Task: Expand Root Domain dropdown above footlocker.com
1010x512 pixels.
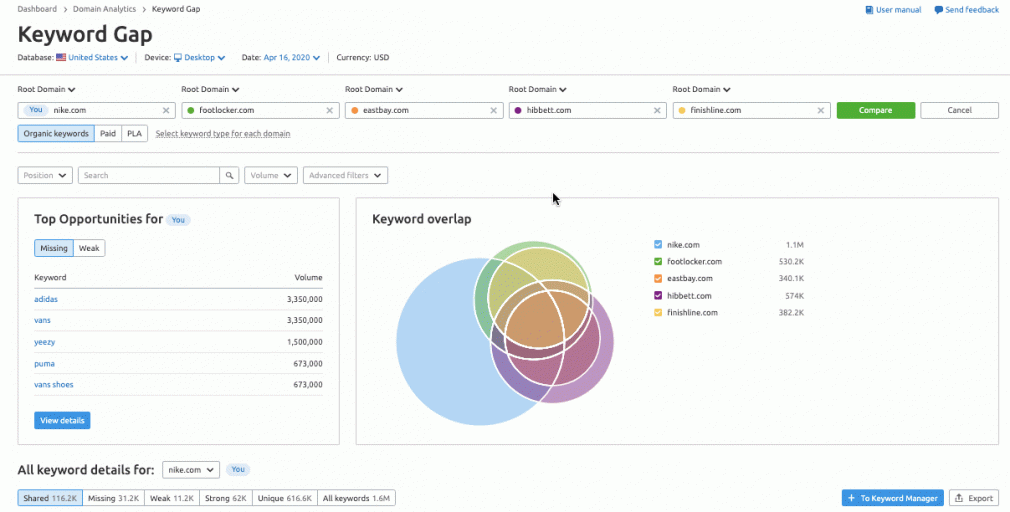Action: 210,90
